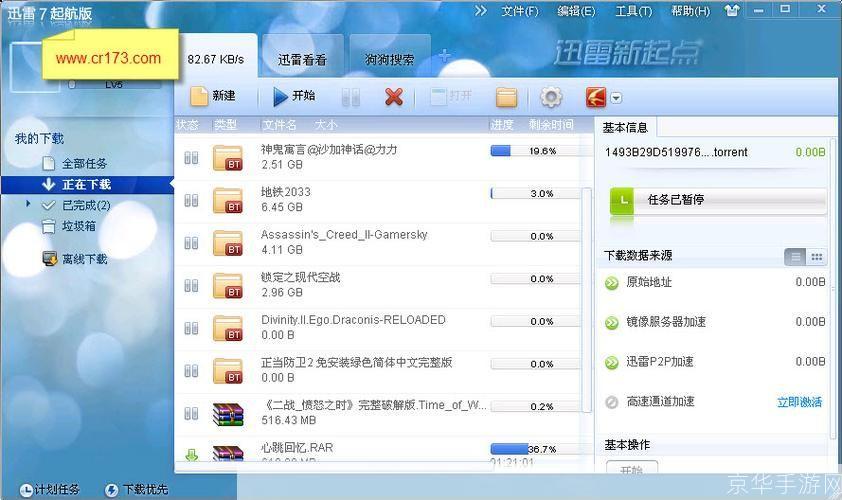Open dropdown arrow beside the red bird icon
Image resolution: width=842 pixels, height=500 pixels.
pyautogui.click(x=617, y=98)
